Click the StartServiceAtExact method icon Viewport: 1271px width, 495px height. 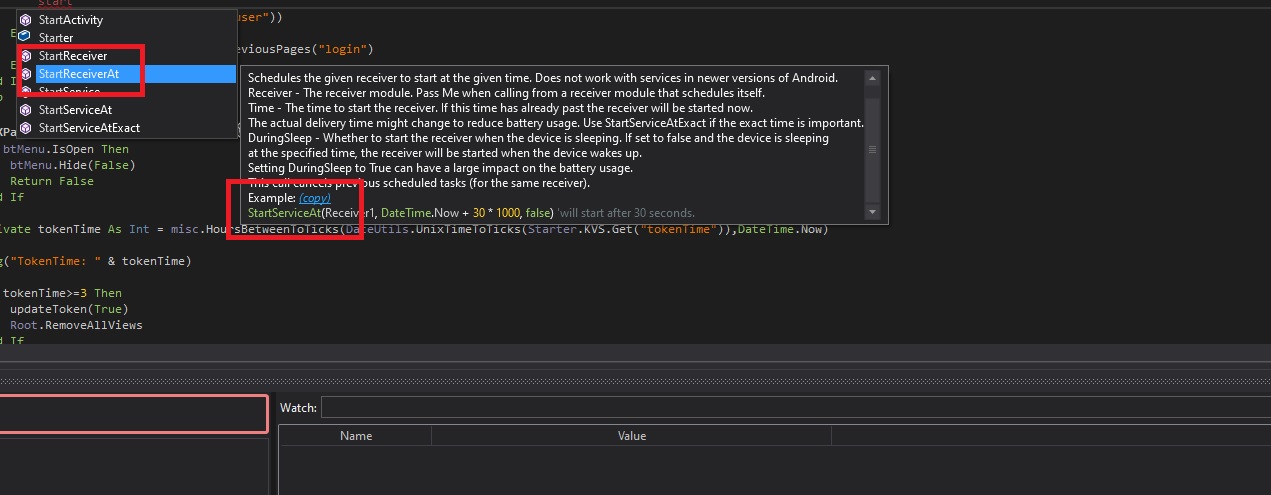25,128
